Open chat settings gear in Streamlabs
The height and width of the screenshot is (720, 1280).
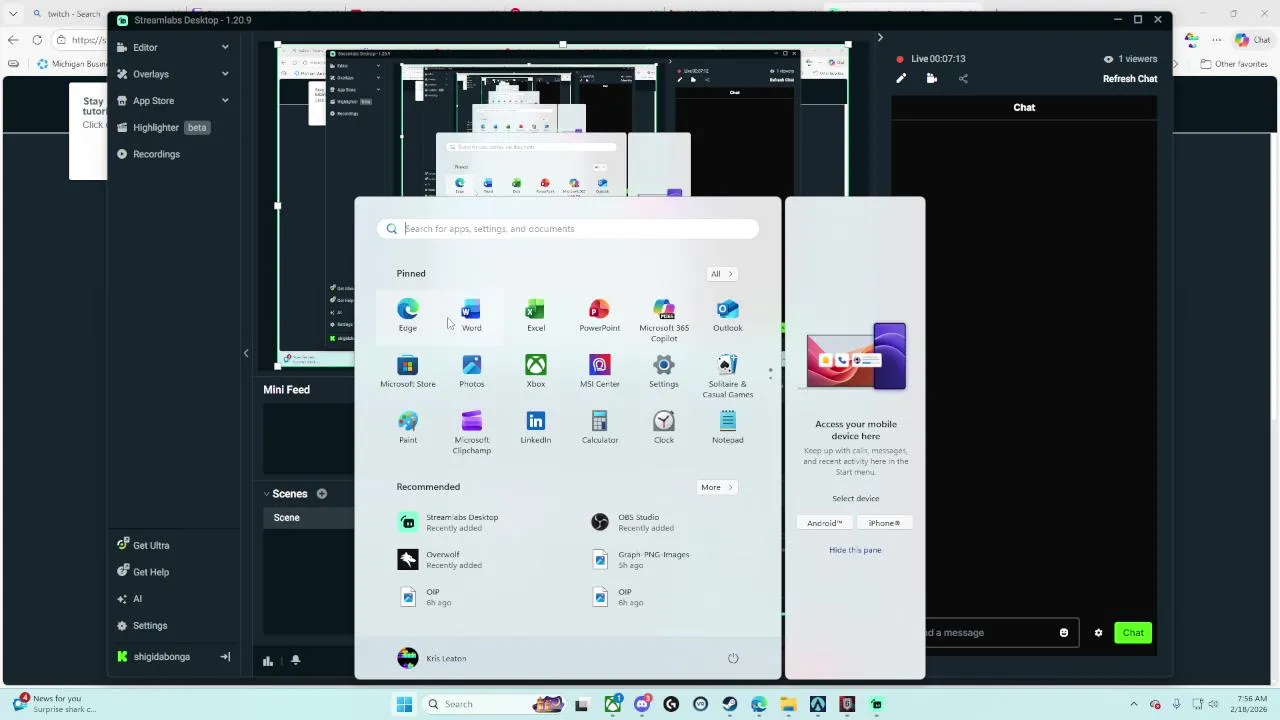pos(1098,632)
